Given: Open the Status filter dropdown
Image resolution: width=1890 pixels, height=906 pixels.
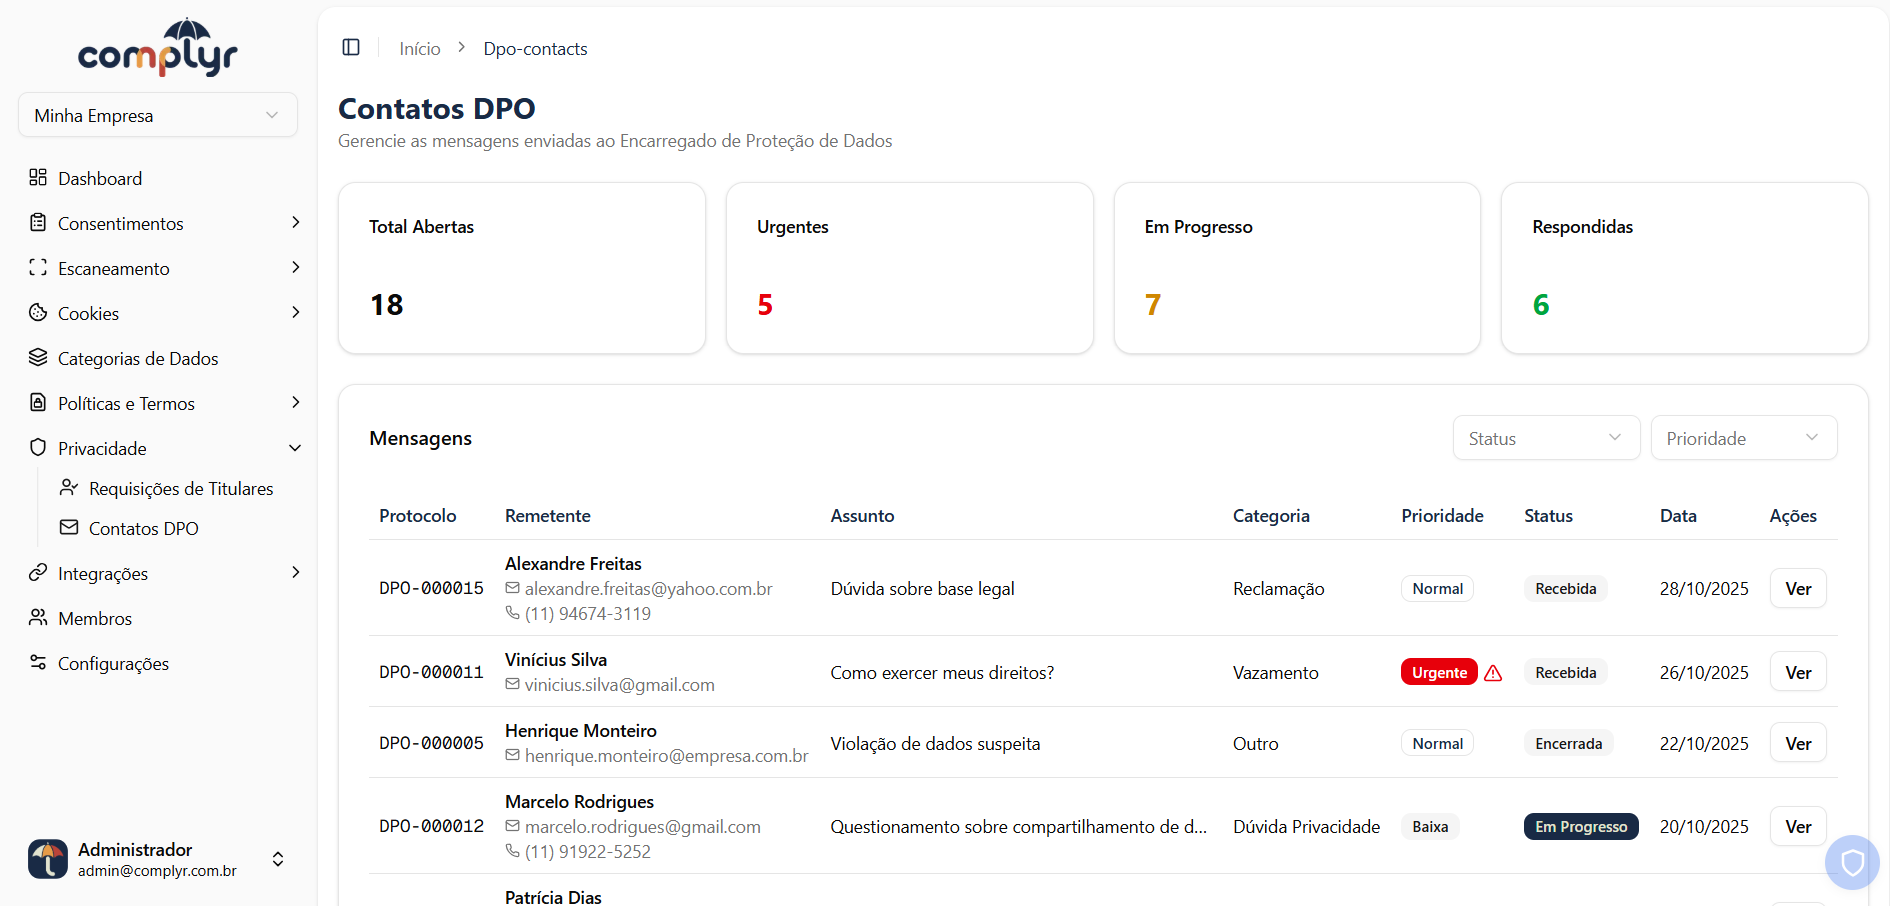Looking at the screenshot, I should [1546, 438].
